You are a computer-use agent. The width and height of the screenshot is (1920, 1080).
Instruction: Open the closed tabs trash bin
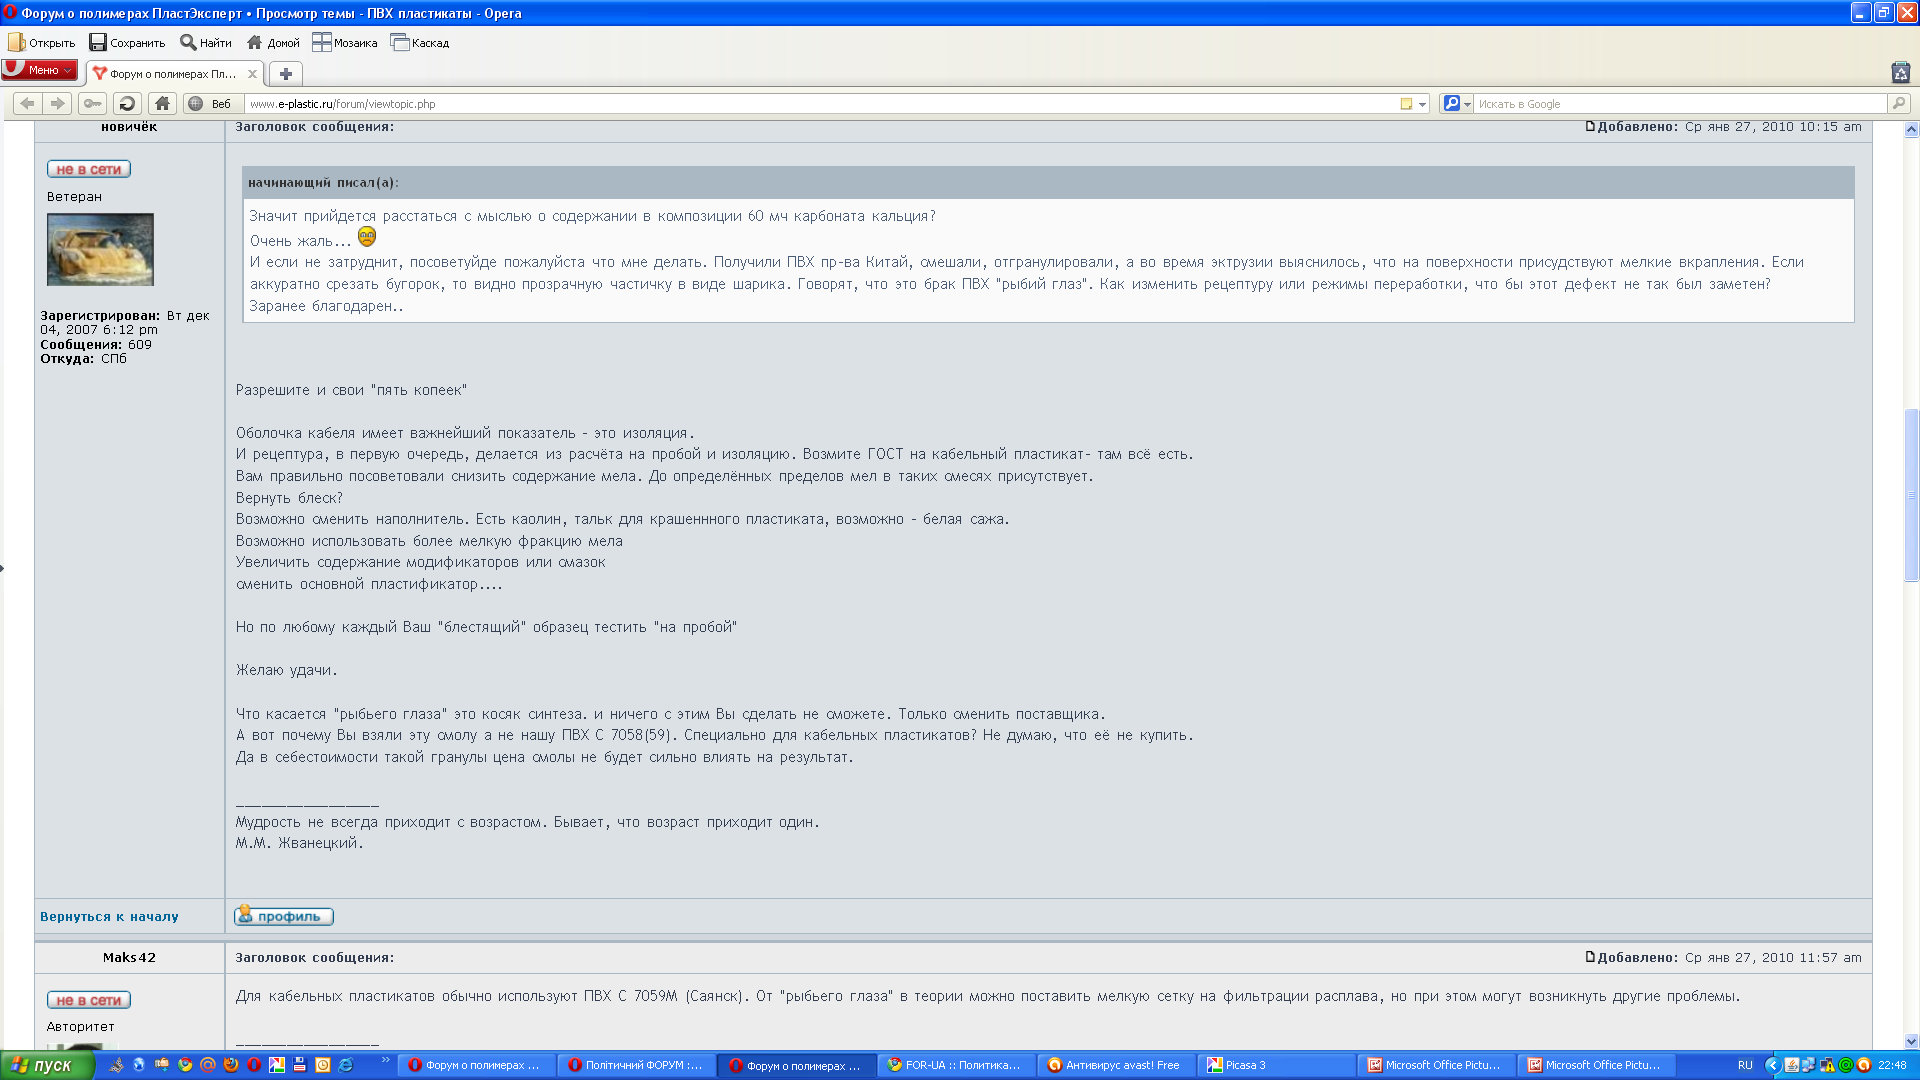(1901, 72)
